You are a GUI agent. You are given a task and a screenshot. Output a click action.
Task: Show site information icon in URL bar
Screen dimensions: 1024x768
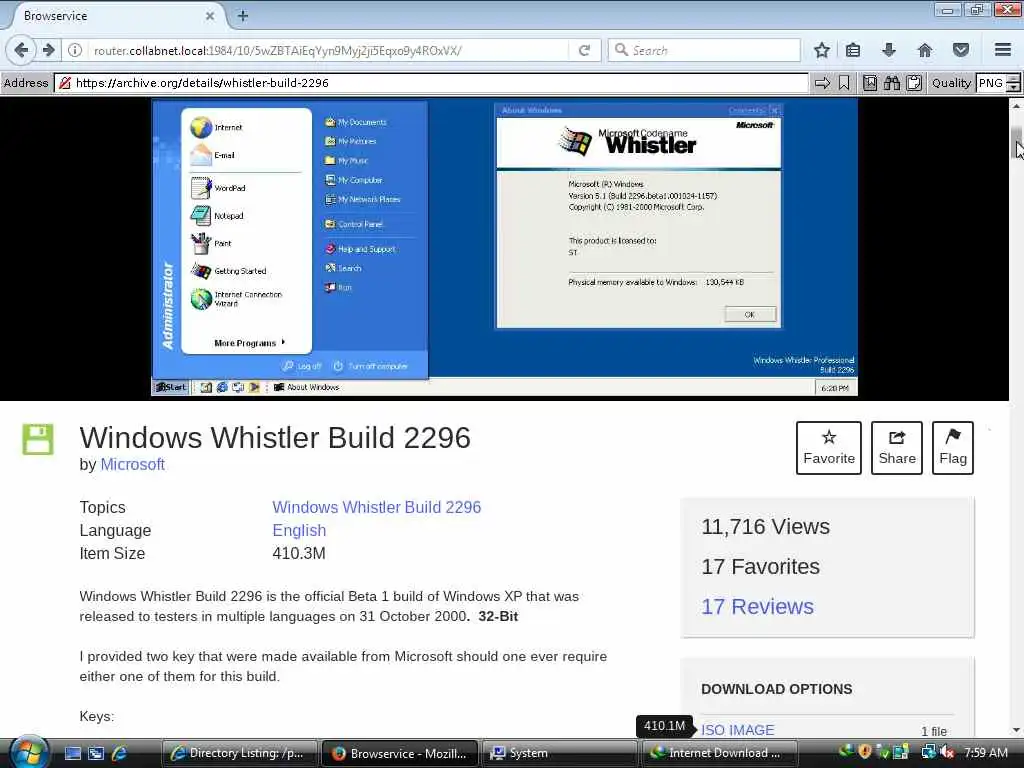(x=75, y=50)
